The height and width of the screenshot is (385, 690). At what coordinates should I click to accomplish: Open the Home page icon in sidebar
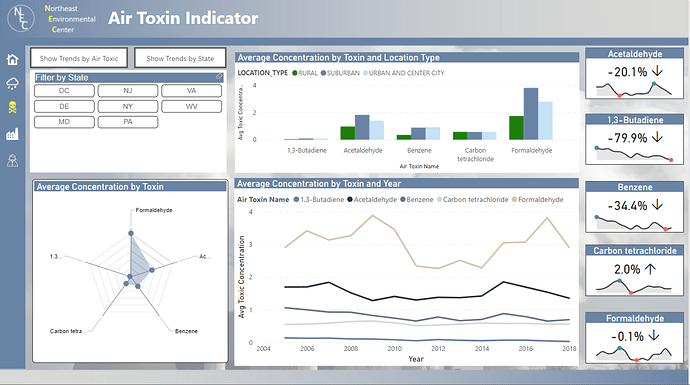[x=12, y=59]
